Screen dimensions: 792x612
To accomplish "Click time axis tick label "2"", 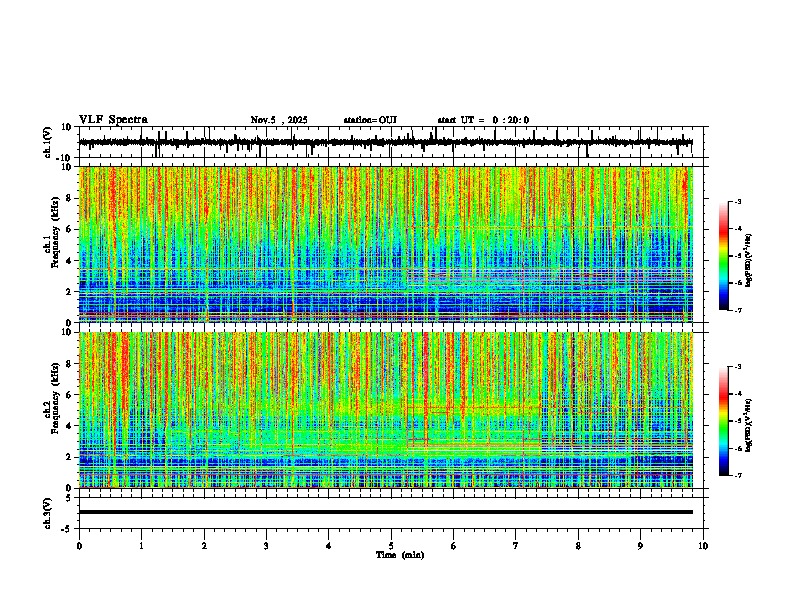I will click(204, 546).
